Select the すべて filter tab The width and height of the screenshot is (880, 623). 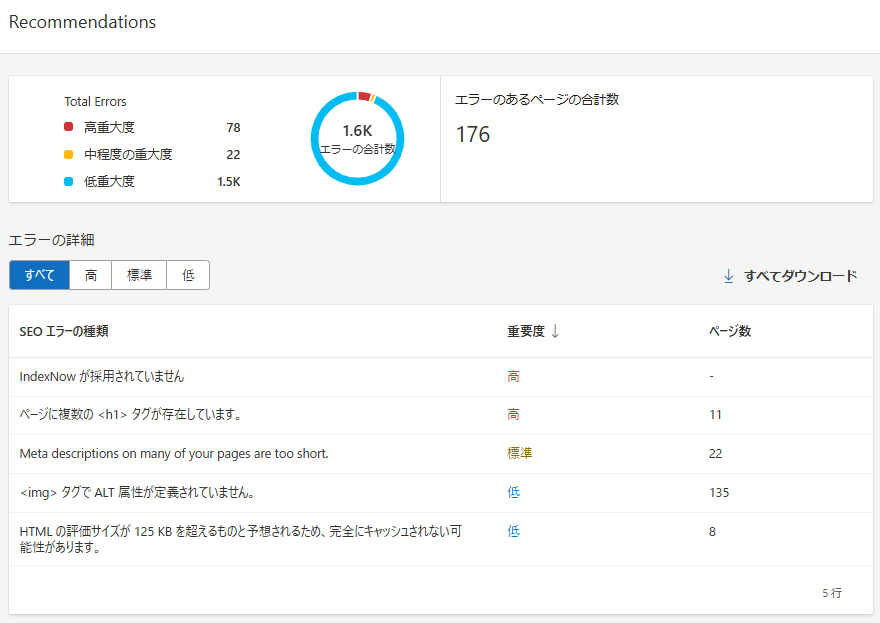point(39,275)
